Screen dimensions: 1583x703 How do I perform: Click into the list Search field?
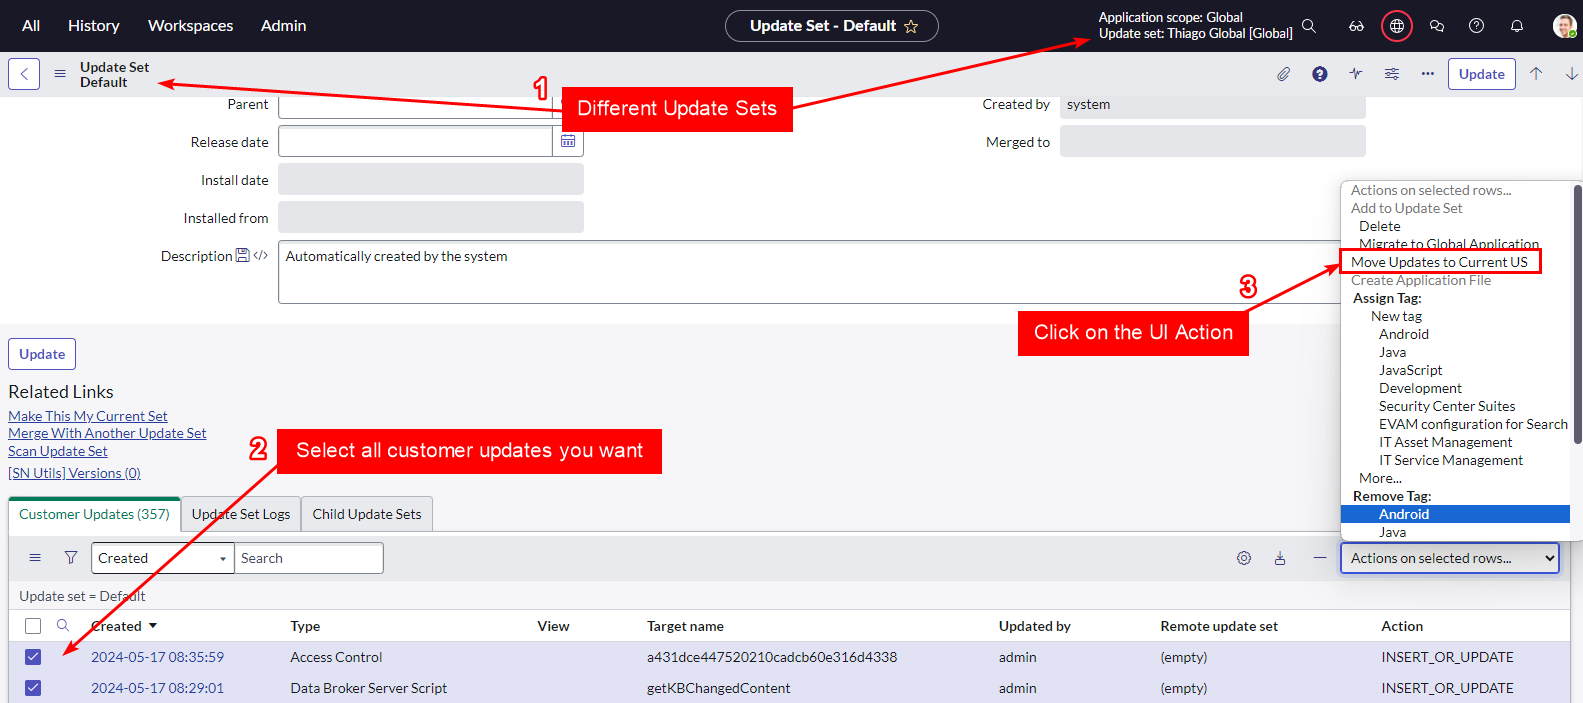pyautogui.click(x=308, y=558)
